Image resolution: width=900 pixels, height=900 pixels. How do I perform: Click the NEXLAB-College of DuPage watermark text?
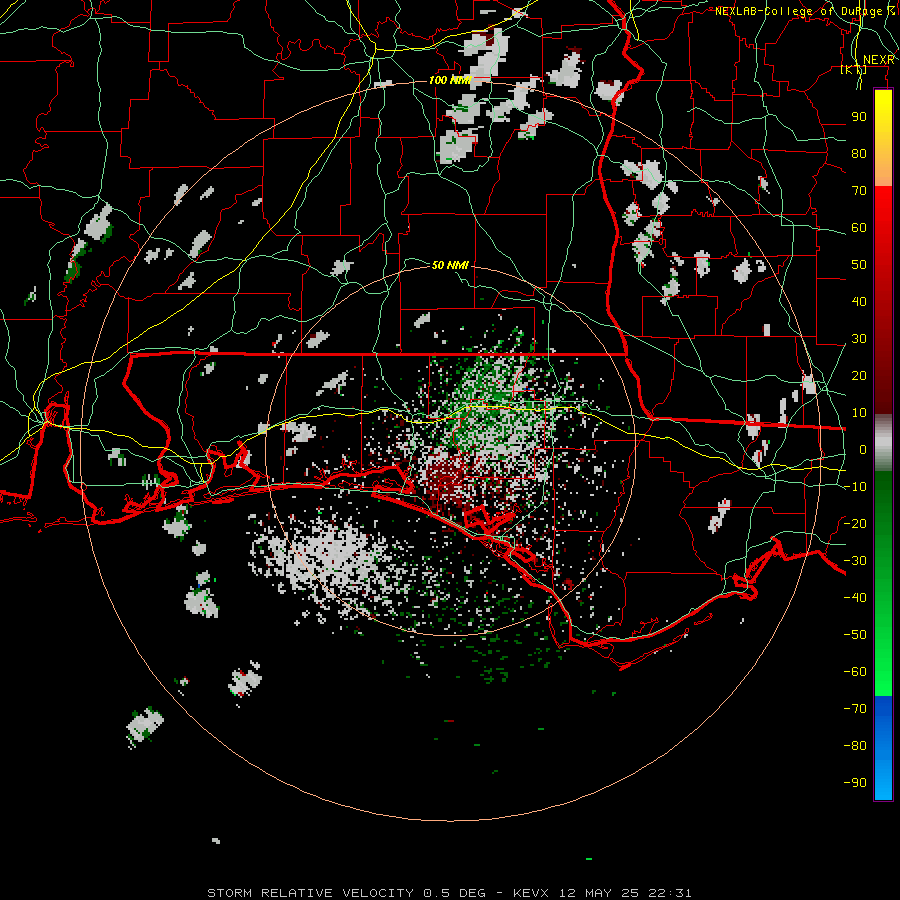click(x=805, y=11)
